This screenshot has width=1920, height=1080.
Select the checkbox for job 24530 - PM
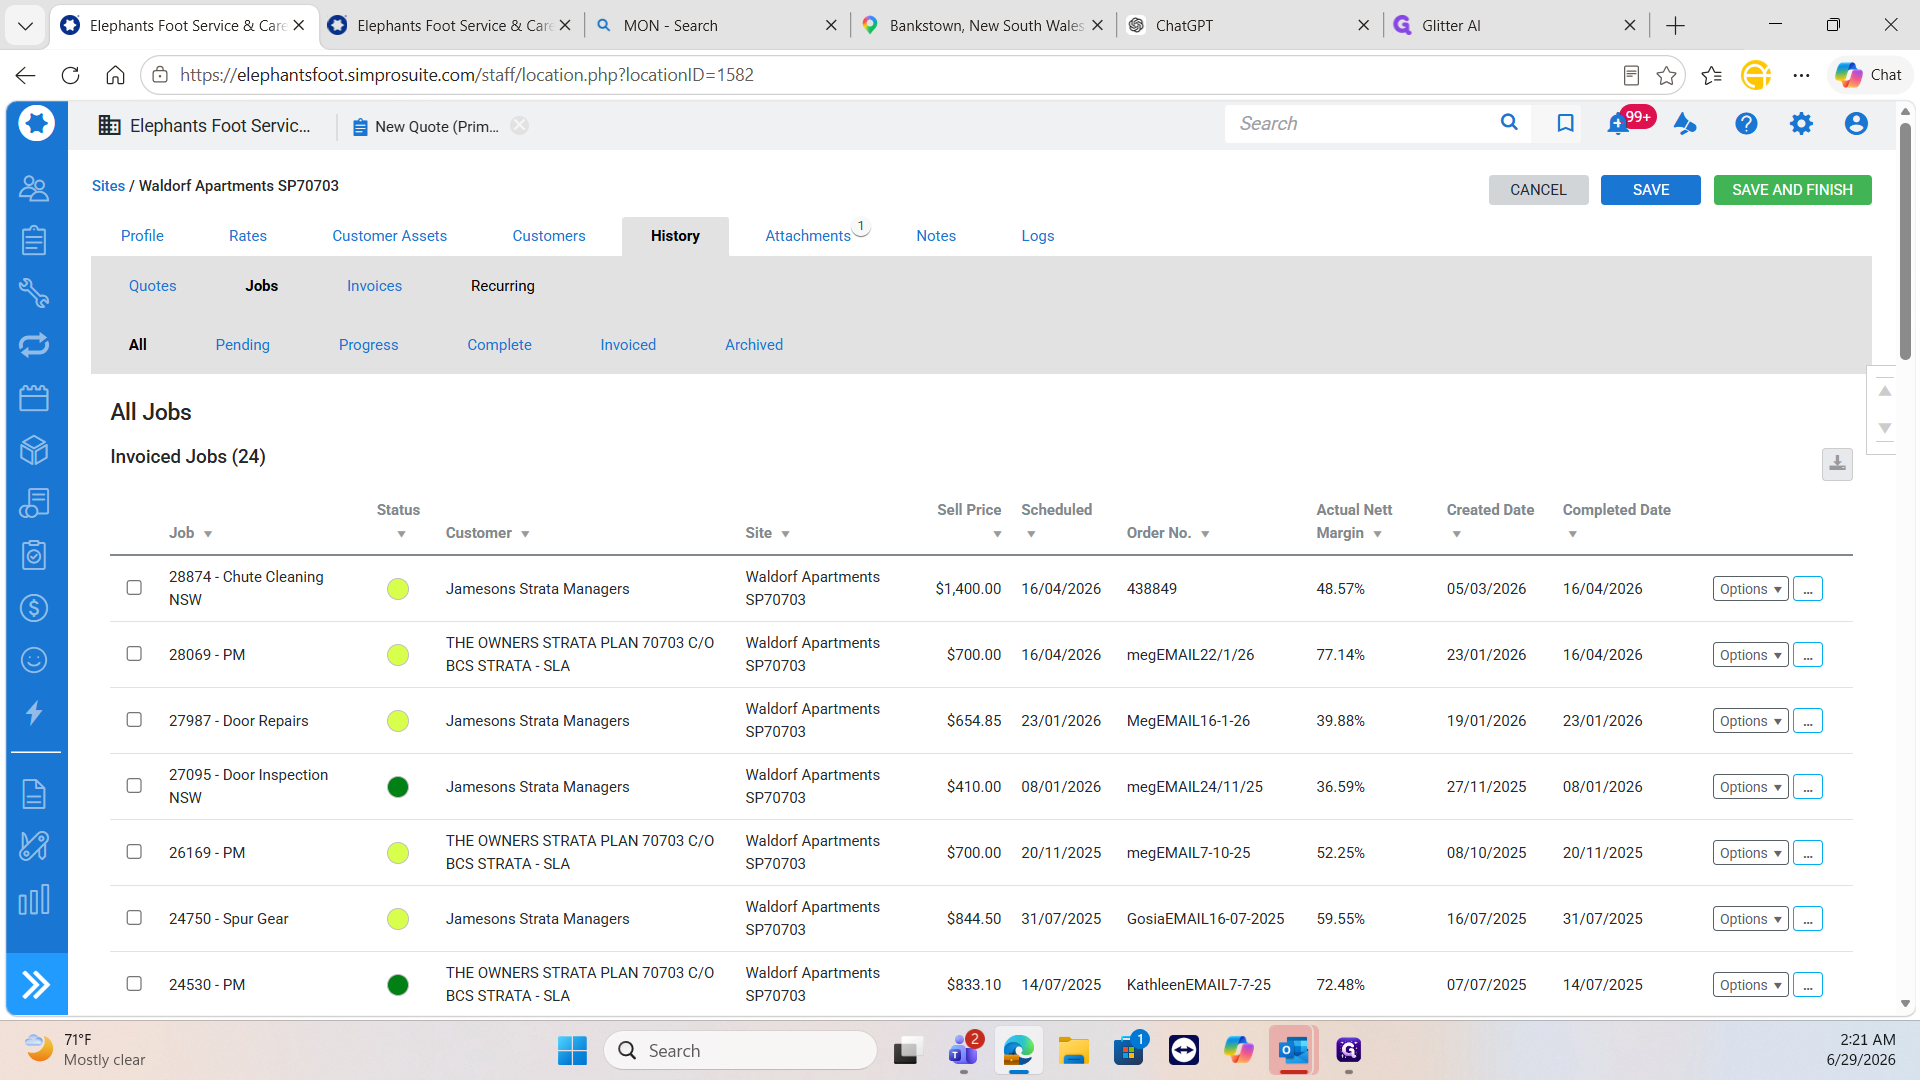pyautogui.click(x=134, y=984)
